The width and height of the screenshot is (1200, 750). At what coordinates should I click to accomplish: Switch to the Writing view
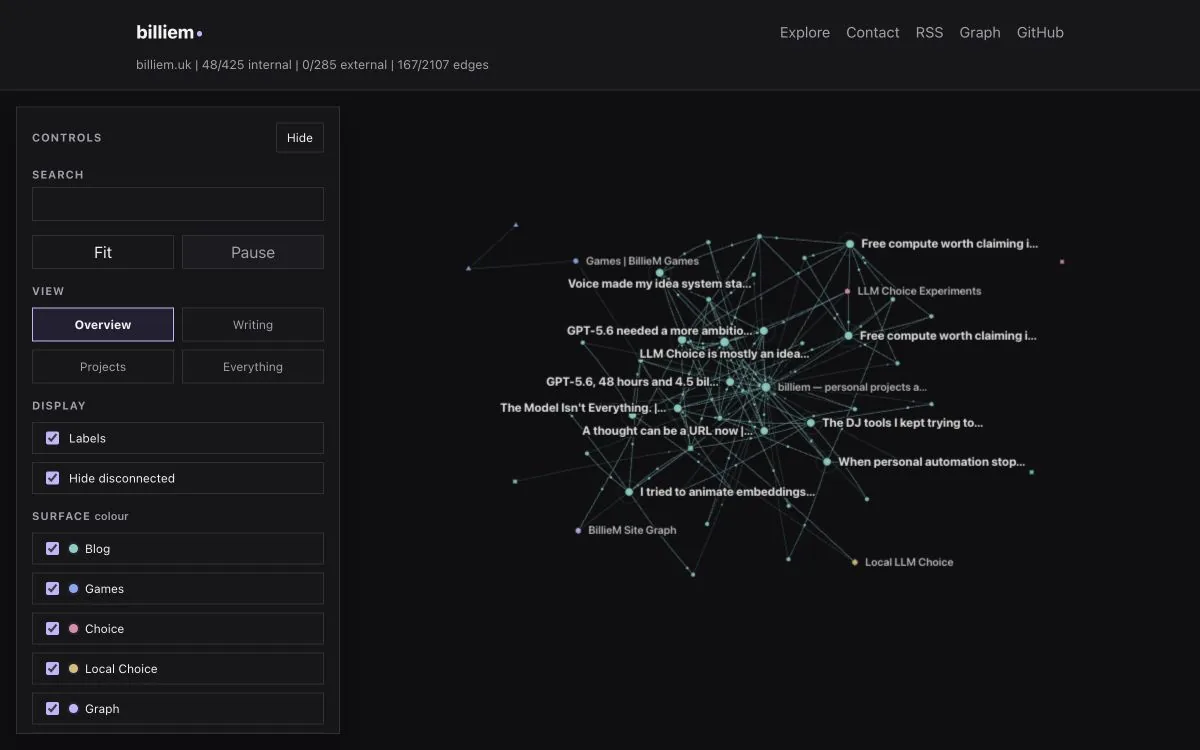pos(253,325)
